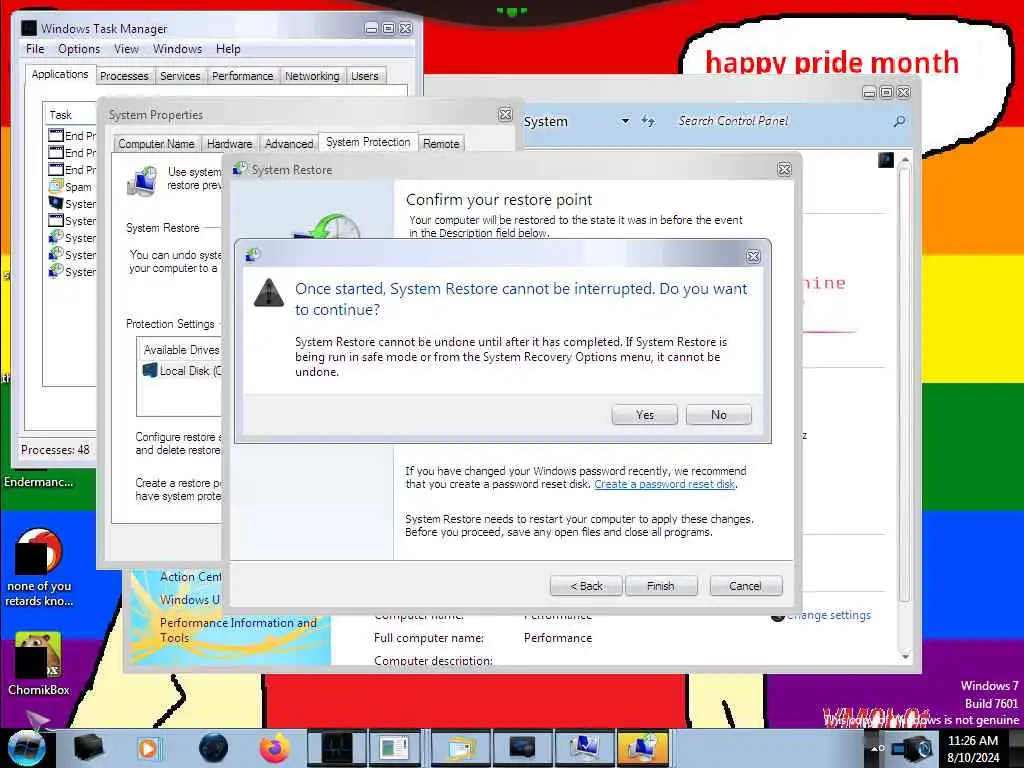1024x768 pixels.
Task: Switch to System Properties taskbar button
Action: [584, 748]
